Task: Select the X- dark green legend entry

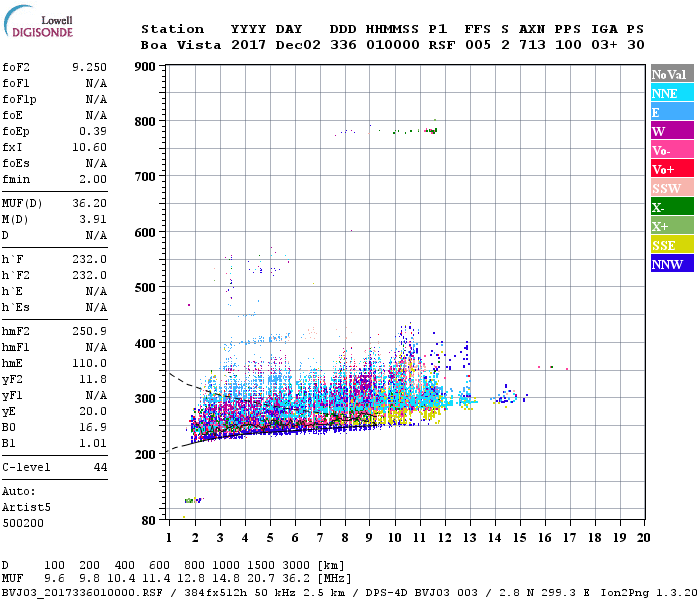Action: (671, 207)
